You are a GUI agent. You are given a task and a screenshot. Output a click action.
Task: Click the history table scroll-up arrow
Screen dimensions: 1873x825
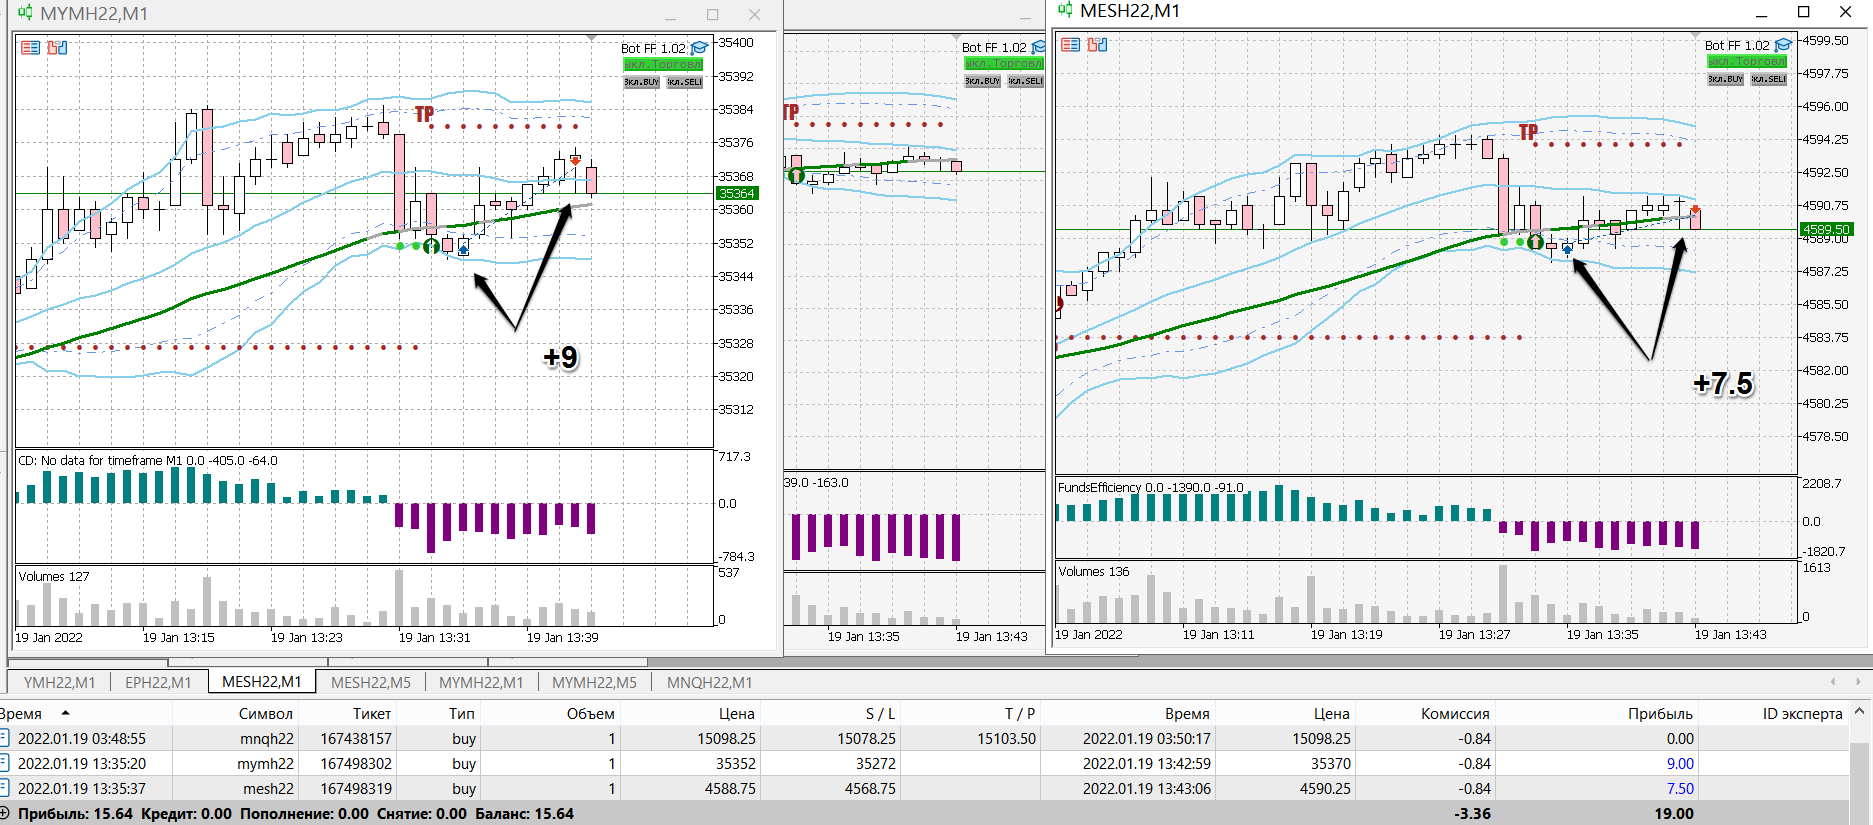[x=1859, y=712]
